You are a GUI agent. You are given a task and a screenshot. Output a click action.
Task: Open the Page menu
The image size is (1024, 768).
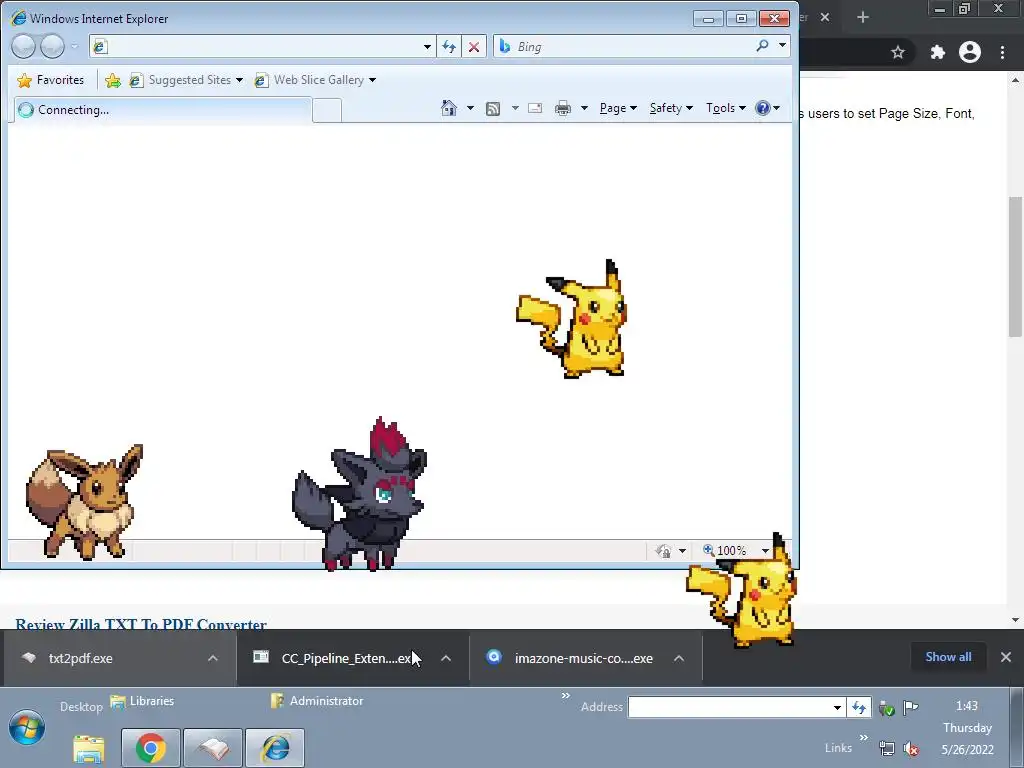[x=618, y=108]
